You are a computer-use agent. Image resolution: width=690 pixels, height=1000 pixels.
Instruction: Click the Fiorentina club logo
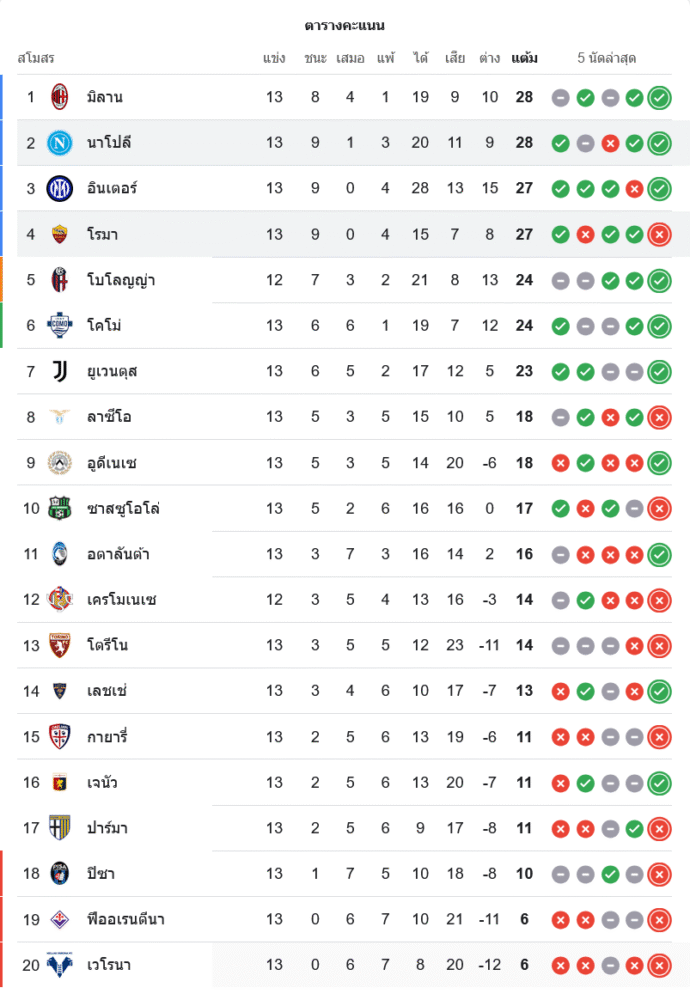tap(60, 919)
